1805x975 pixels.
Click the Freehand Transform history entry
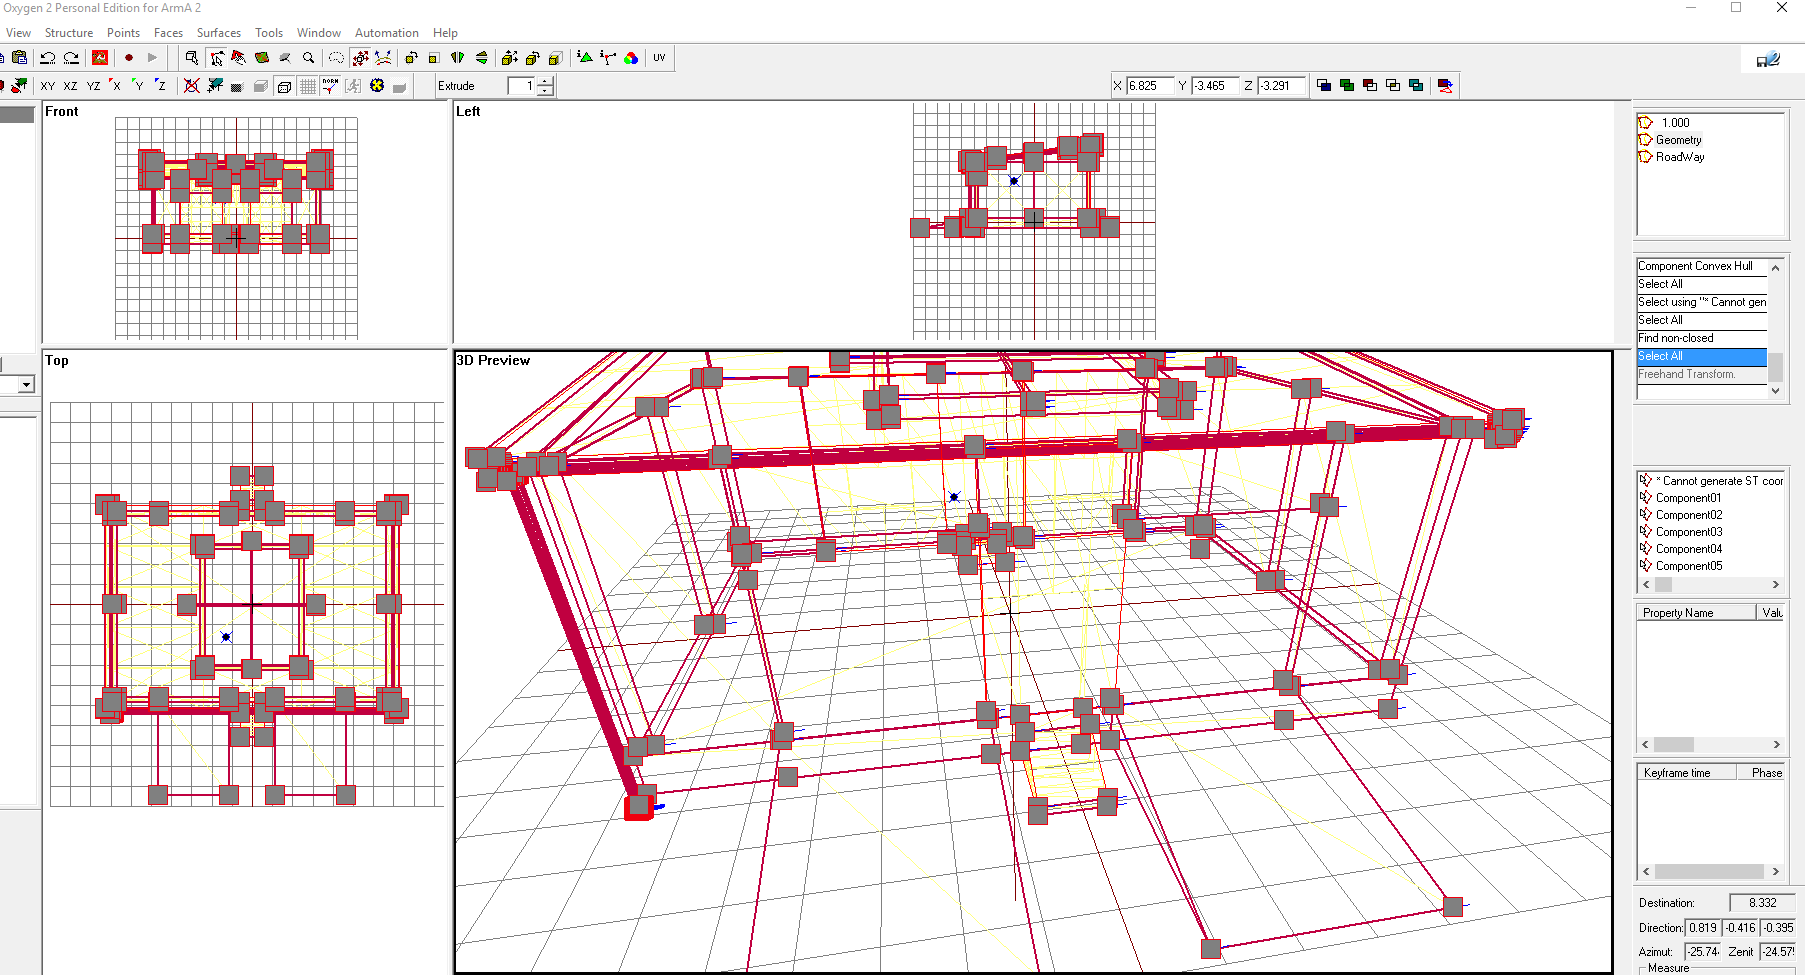pos(1702,374)
